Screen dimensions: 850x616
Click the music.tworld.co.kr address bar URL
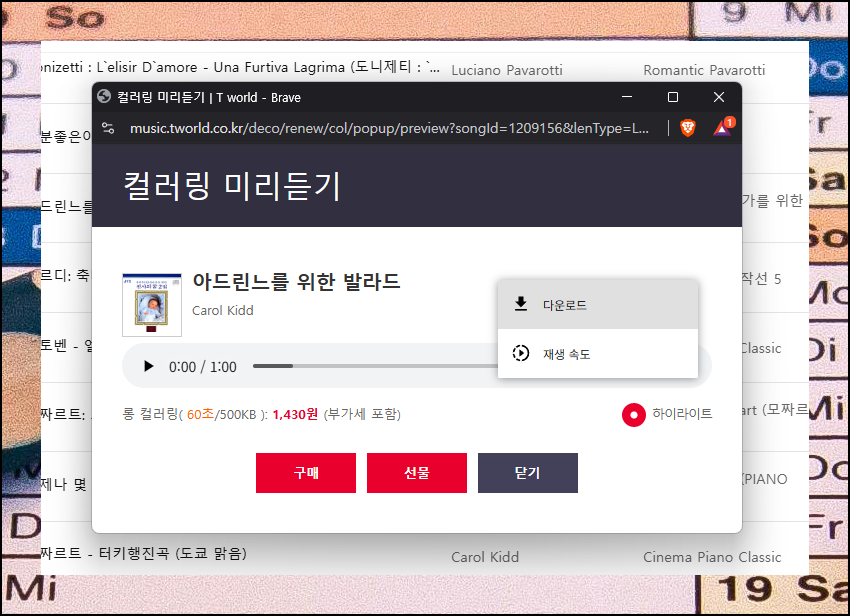pyautogui.click(x=389, y=128)
